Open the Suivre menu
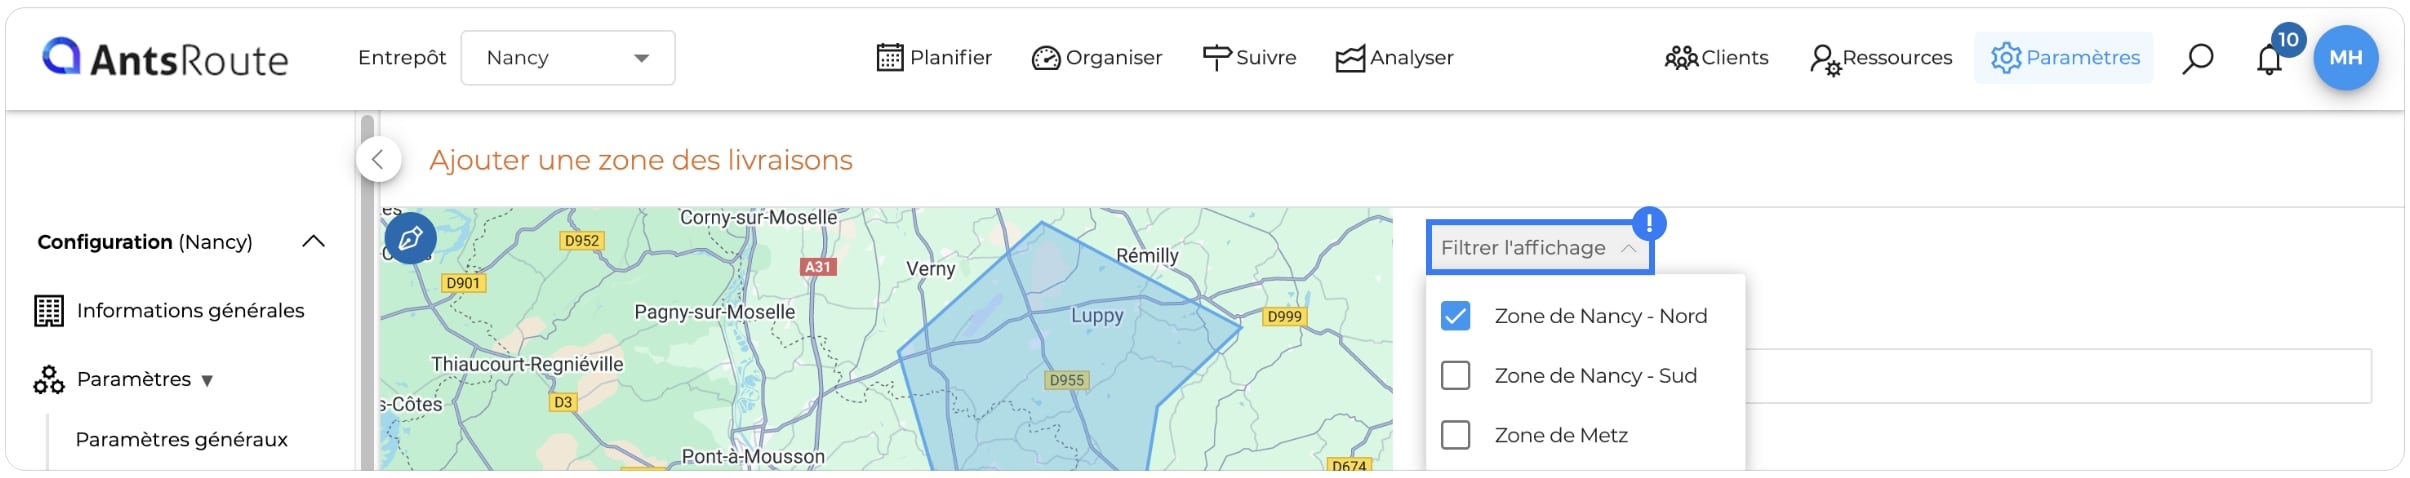Screen dimensions: 2410x478 (x=1249, y=58)
